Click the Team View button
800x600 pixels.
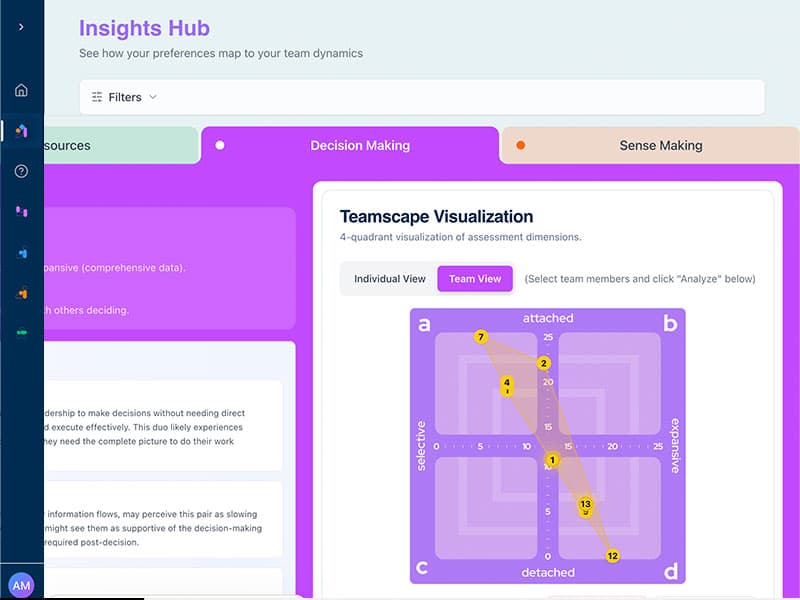point(475,279)
